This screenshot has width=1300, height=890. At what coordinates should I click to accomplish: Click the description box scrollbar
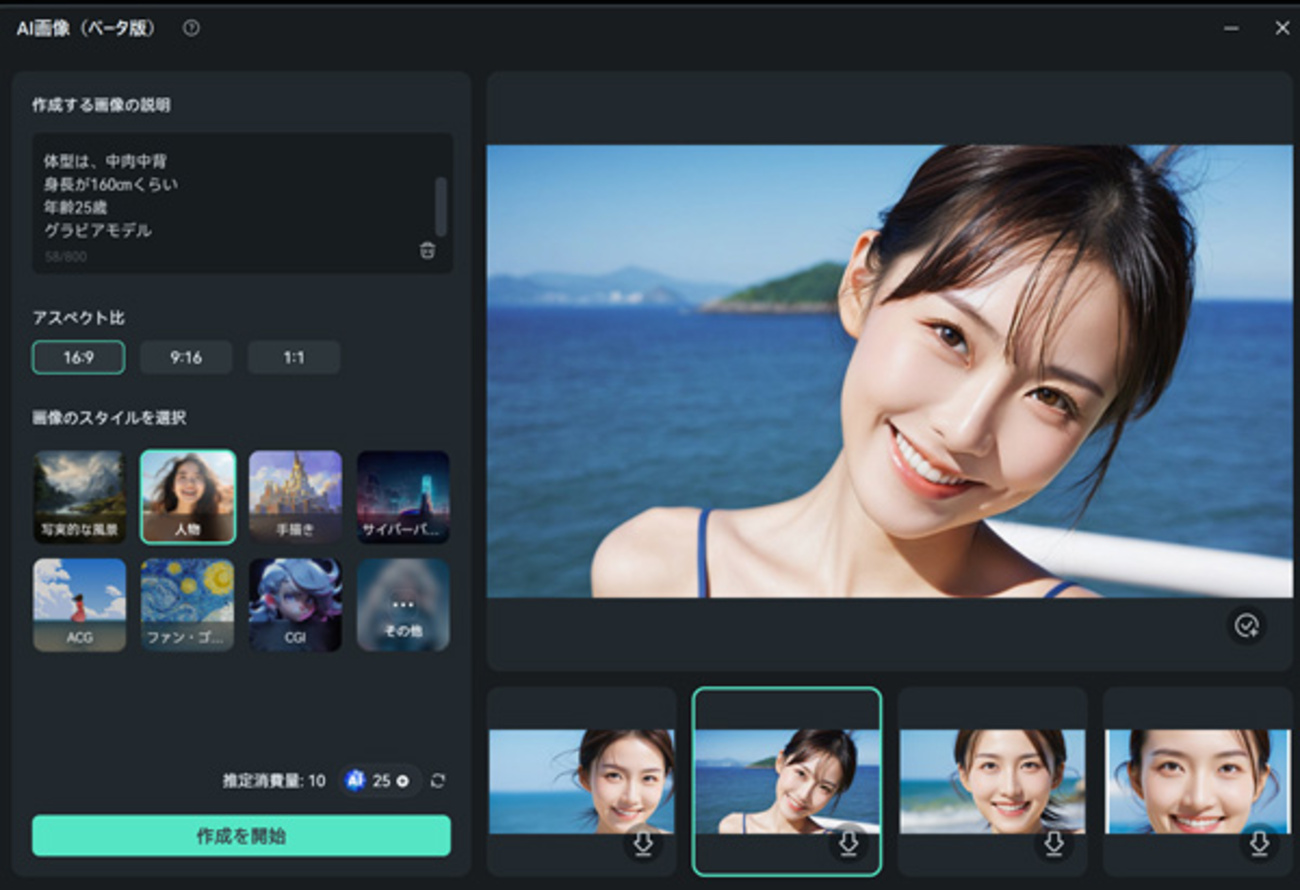[x=441, y=206]
